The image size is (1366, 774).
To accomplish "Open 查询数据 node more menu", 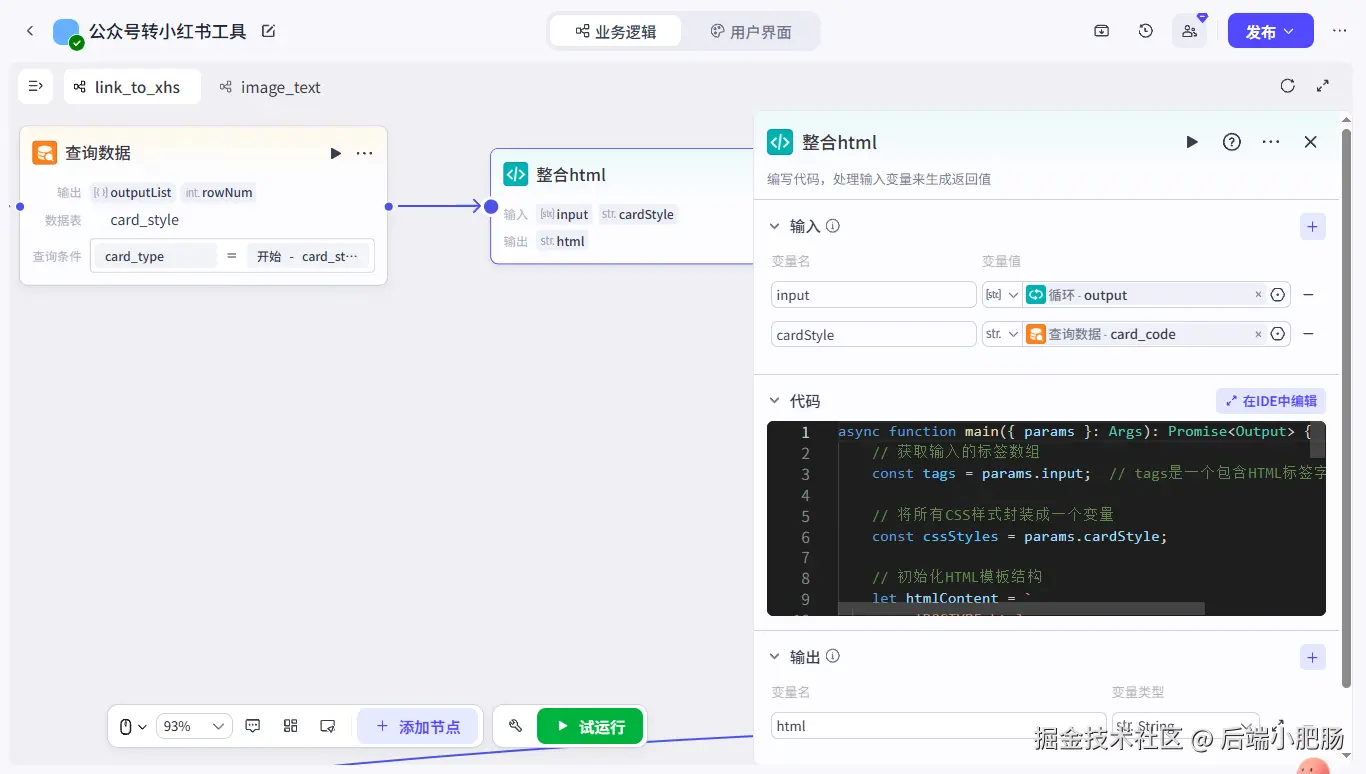I will (365, 153).
